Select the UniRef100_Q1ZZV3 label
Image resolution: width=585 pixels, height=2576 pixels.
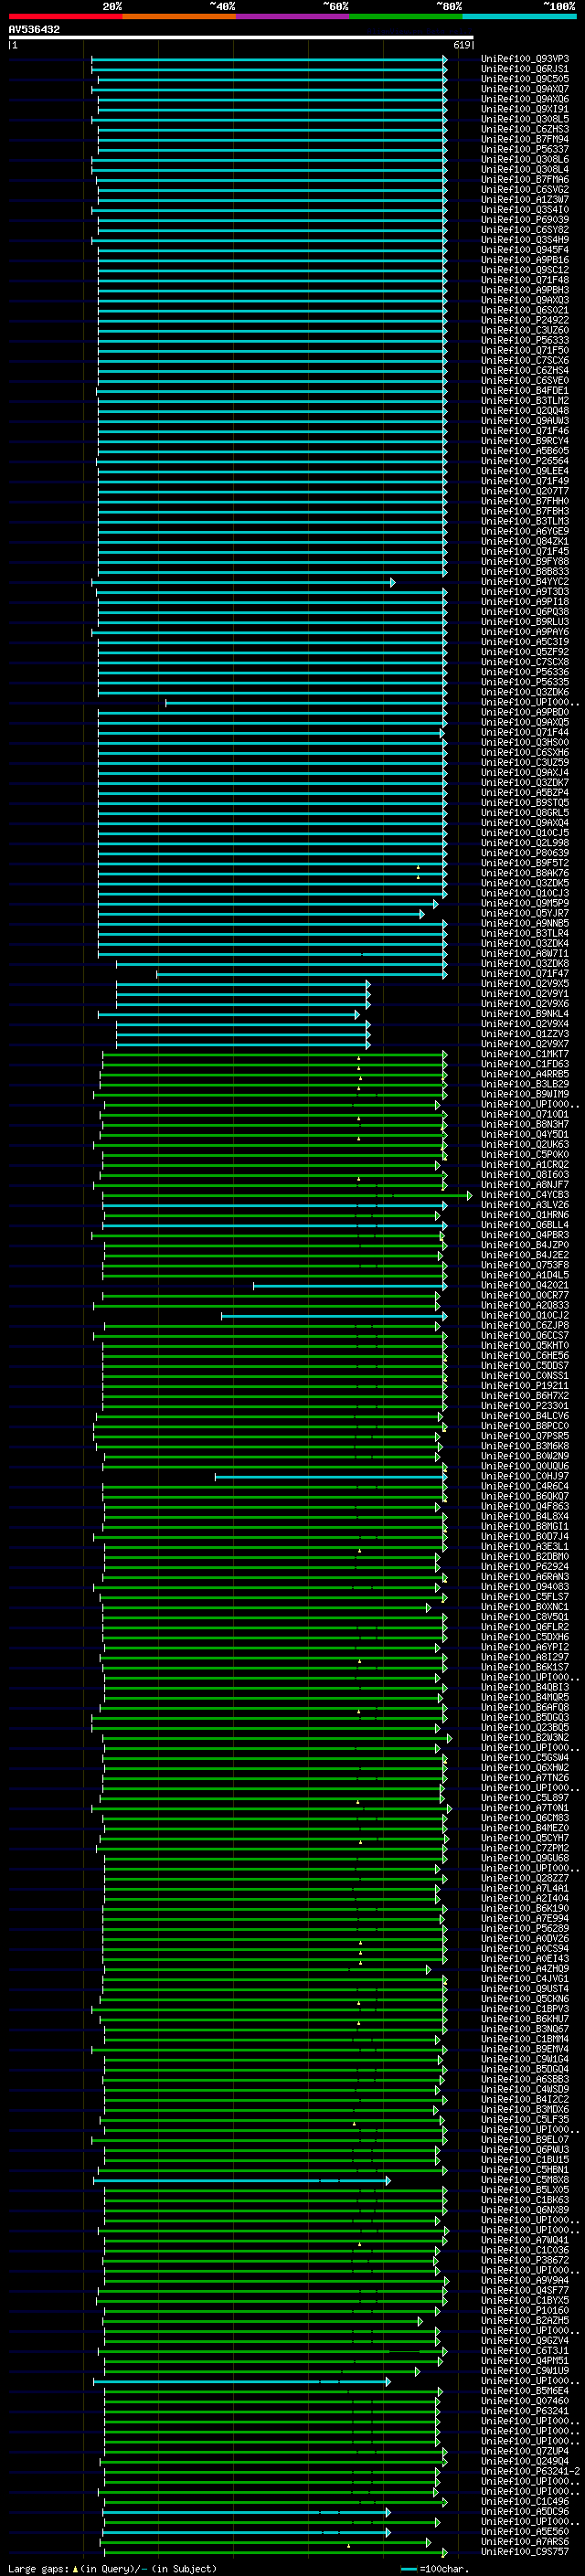(525, 1034)
